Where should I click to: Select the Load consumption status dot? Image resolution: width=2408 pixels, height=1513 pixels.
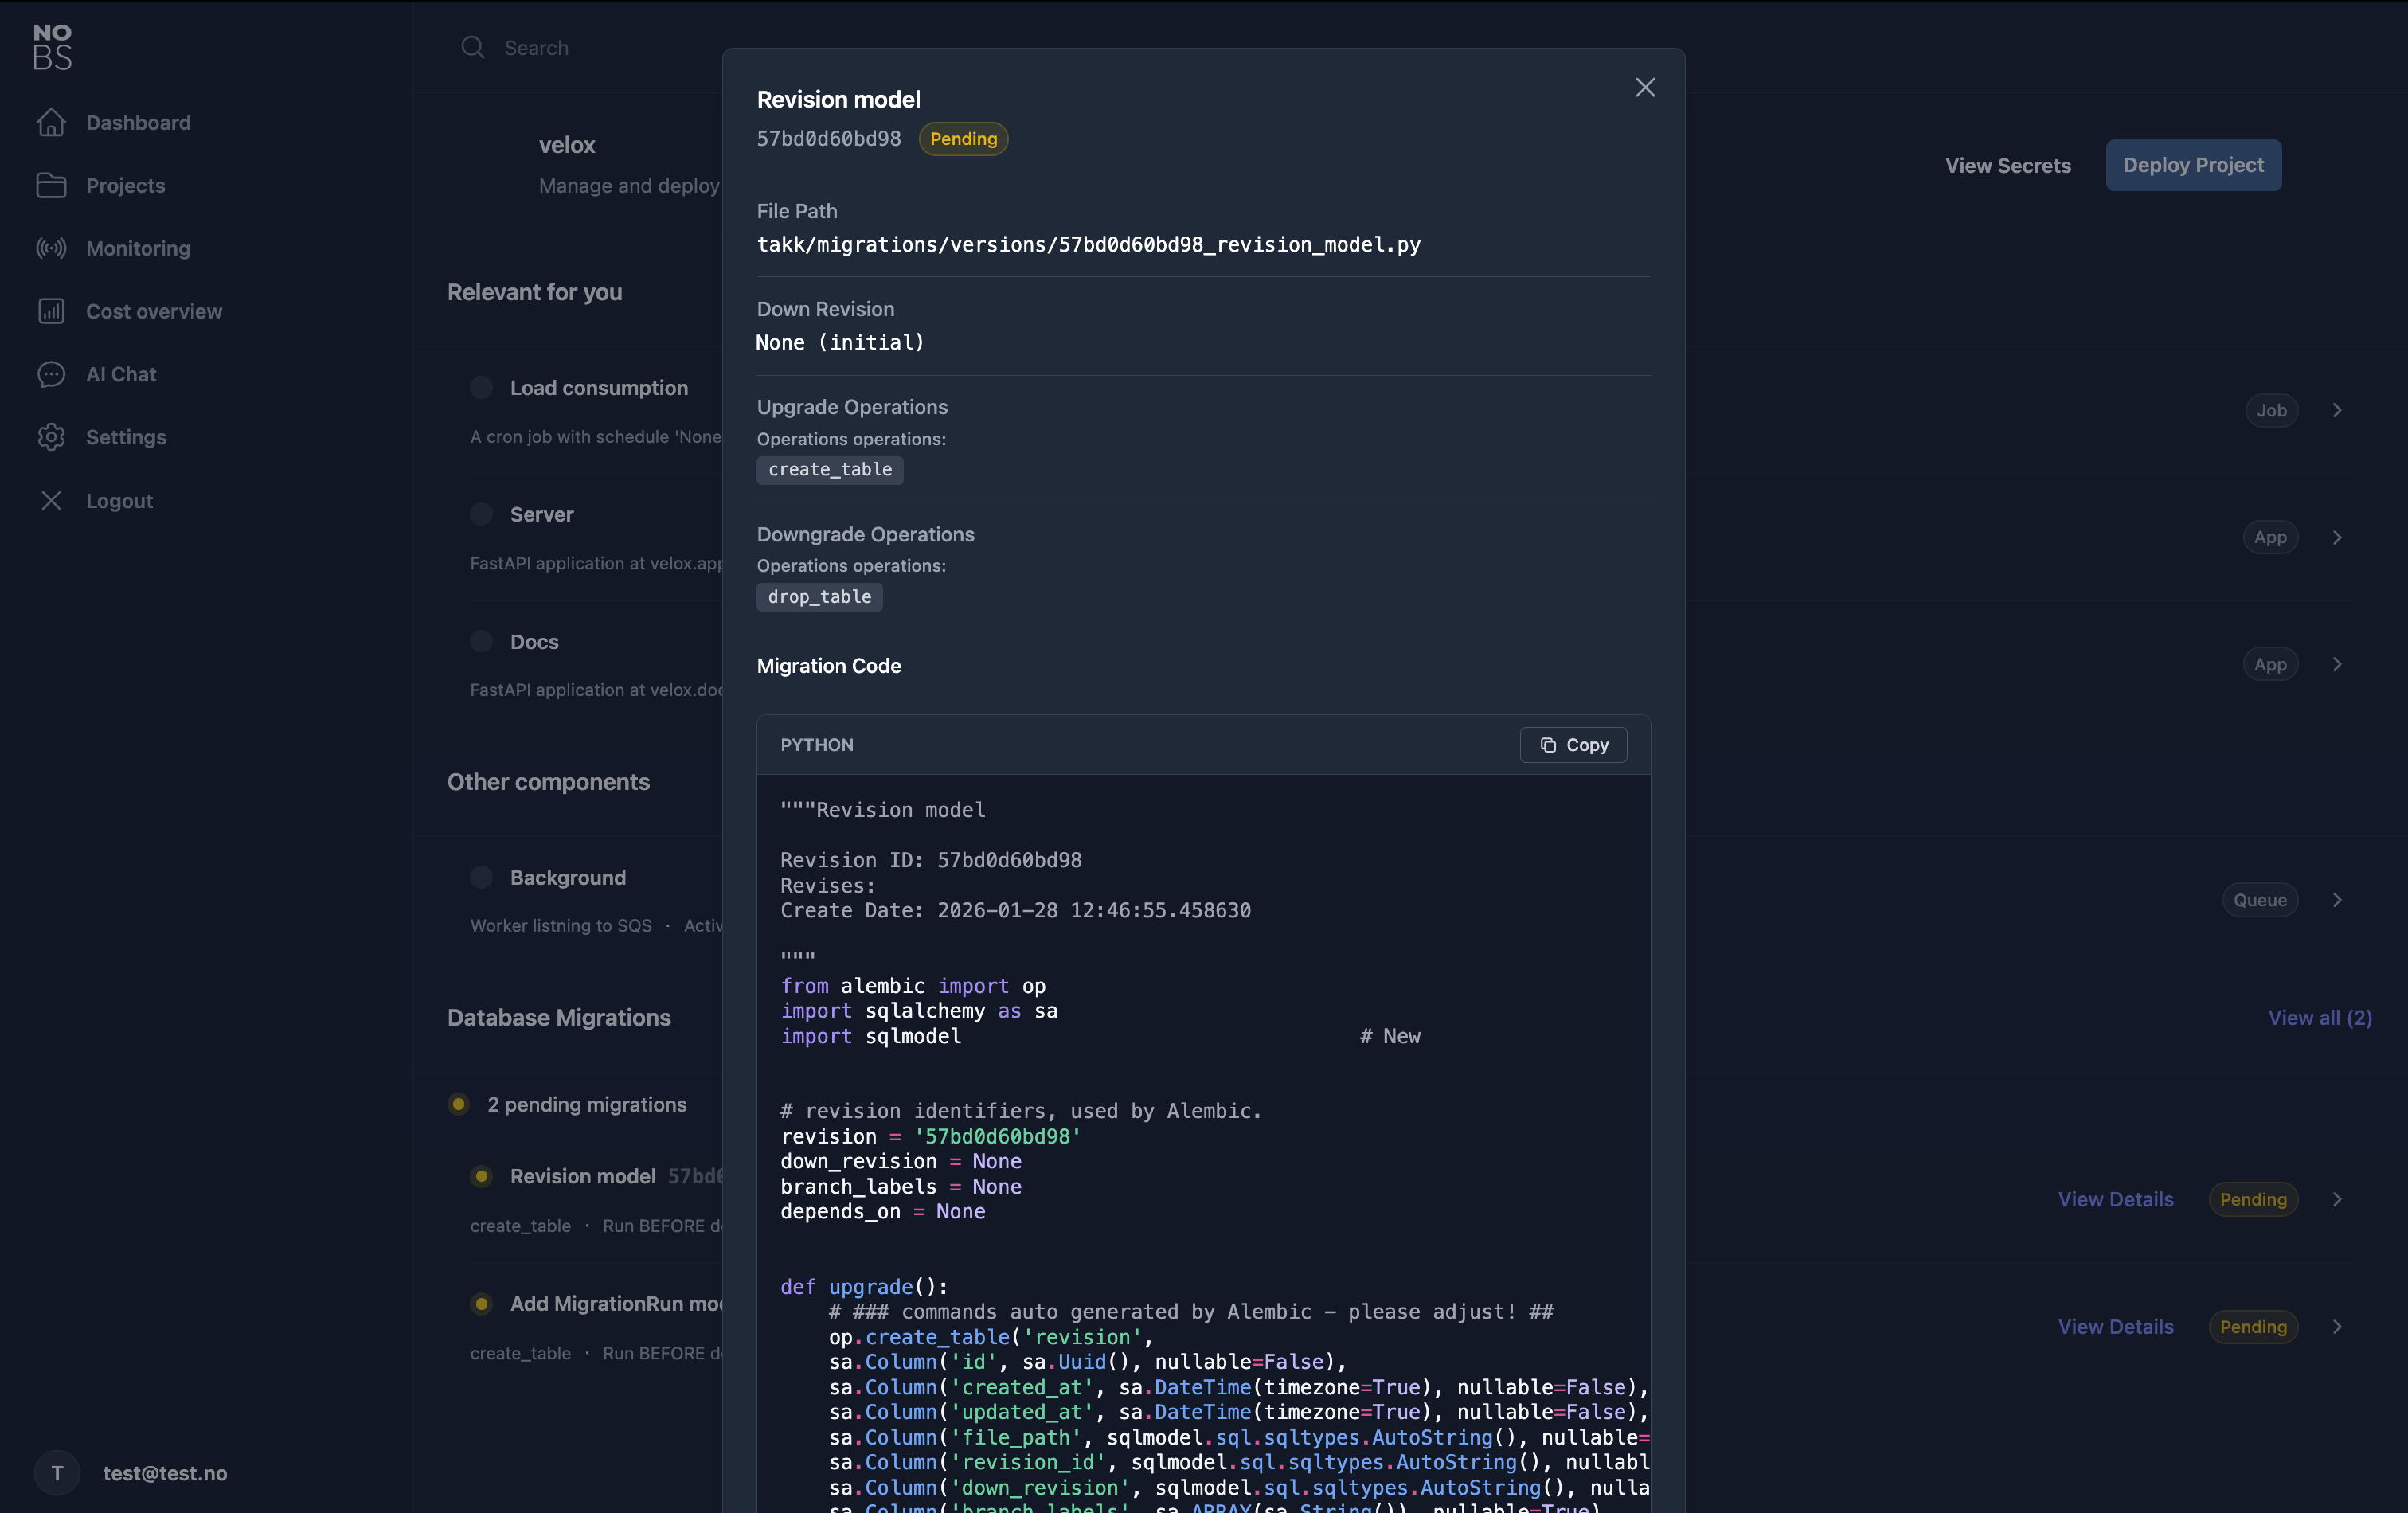point(481,388)
